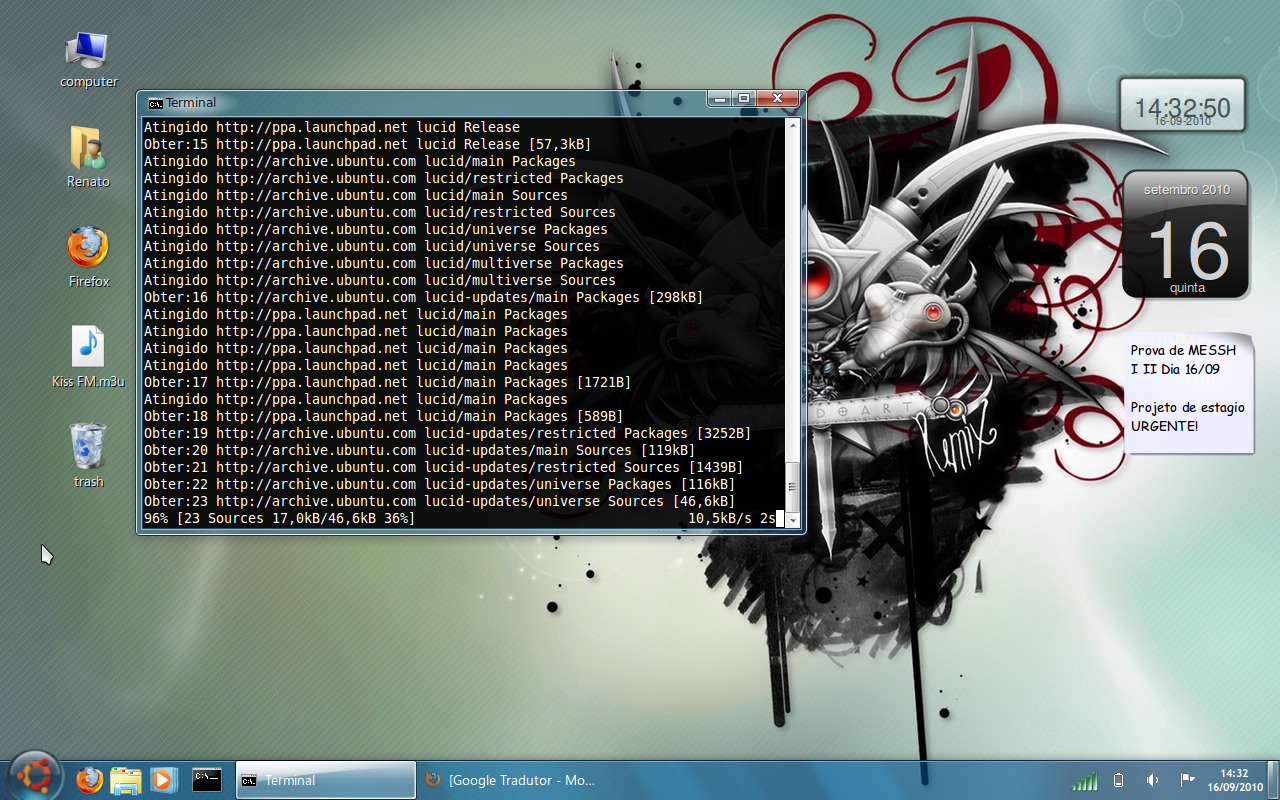The image size is (1280, 800).
Task: Click the terminal scrollbar up arrow
Action: pyautogui.click(x=793, y=126)
